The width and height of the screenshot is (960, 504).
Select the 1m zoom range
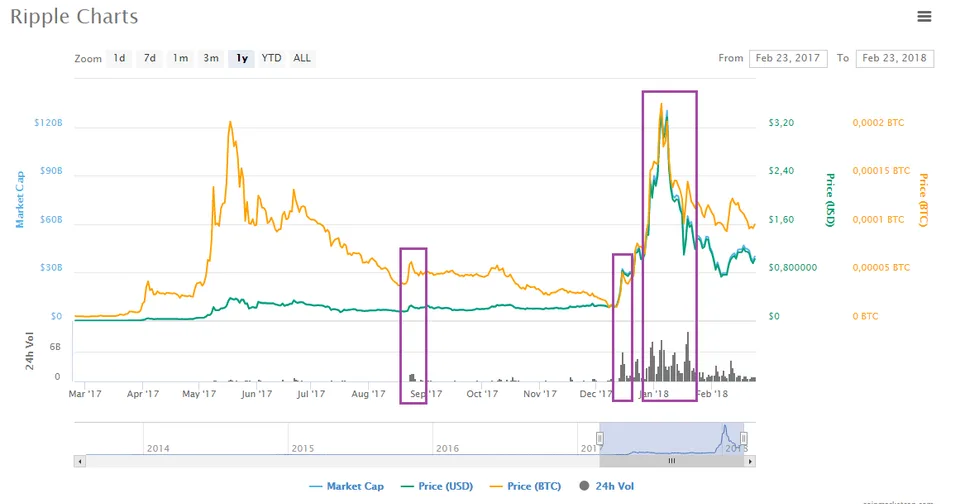coord(180,58)
